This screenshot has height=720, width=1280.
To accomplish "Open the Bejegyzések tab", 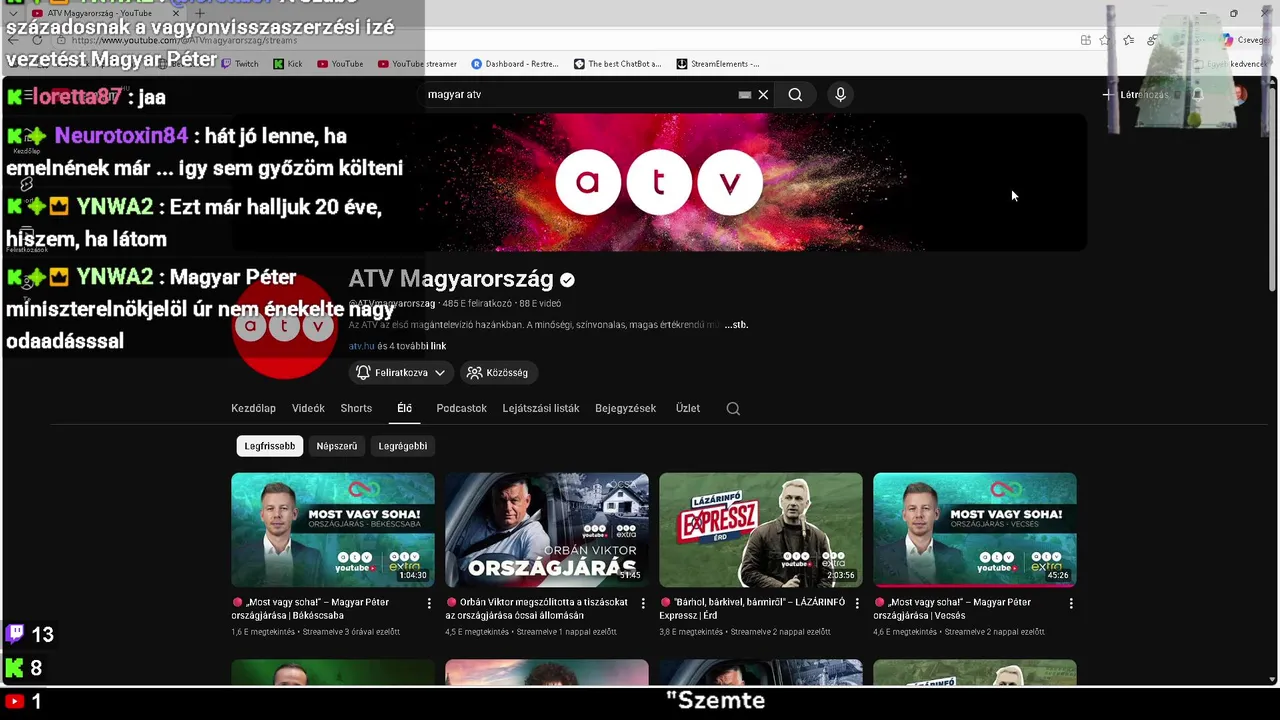I will pyautogui.click(x=625, y=408).
